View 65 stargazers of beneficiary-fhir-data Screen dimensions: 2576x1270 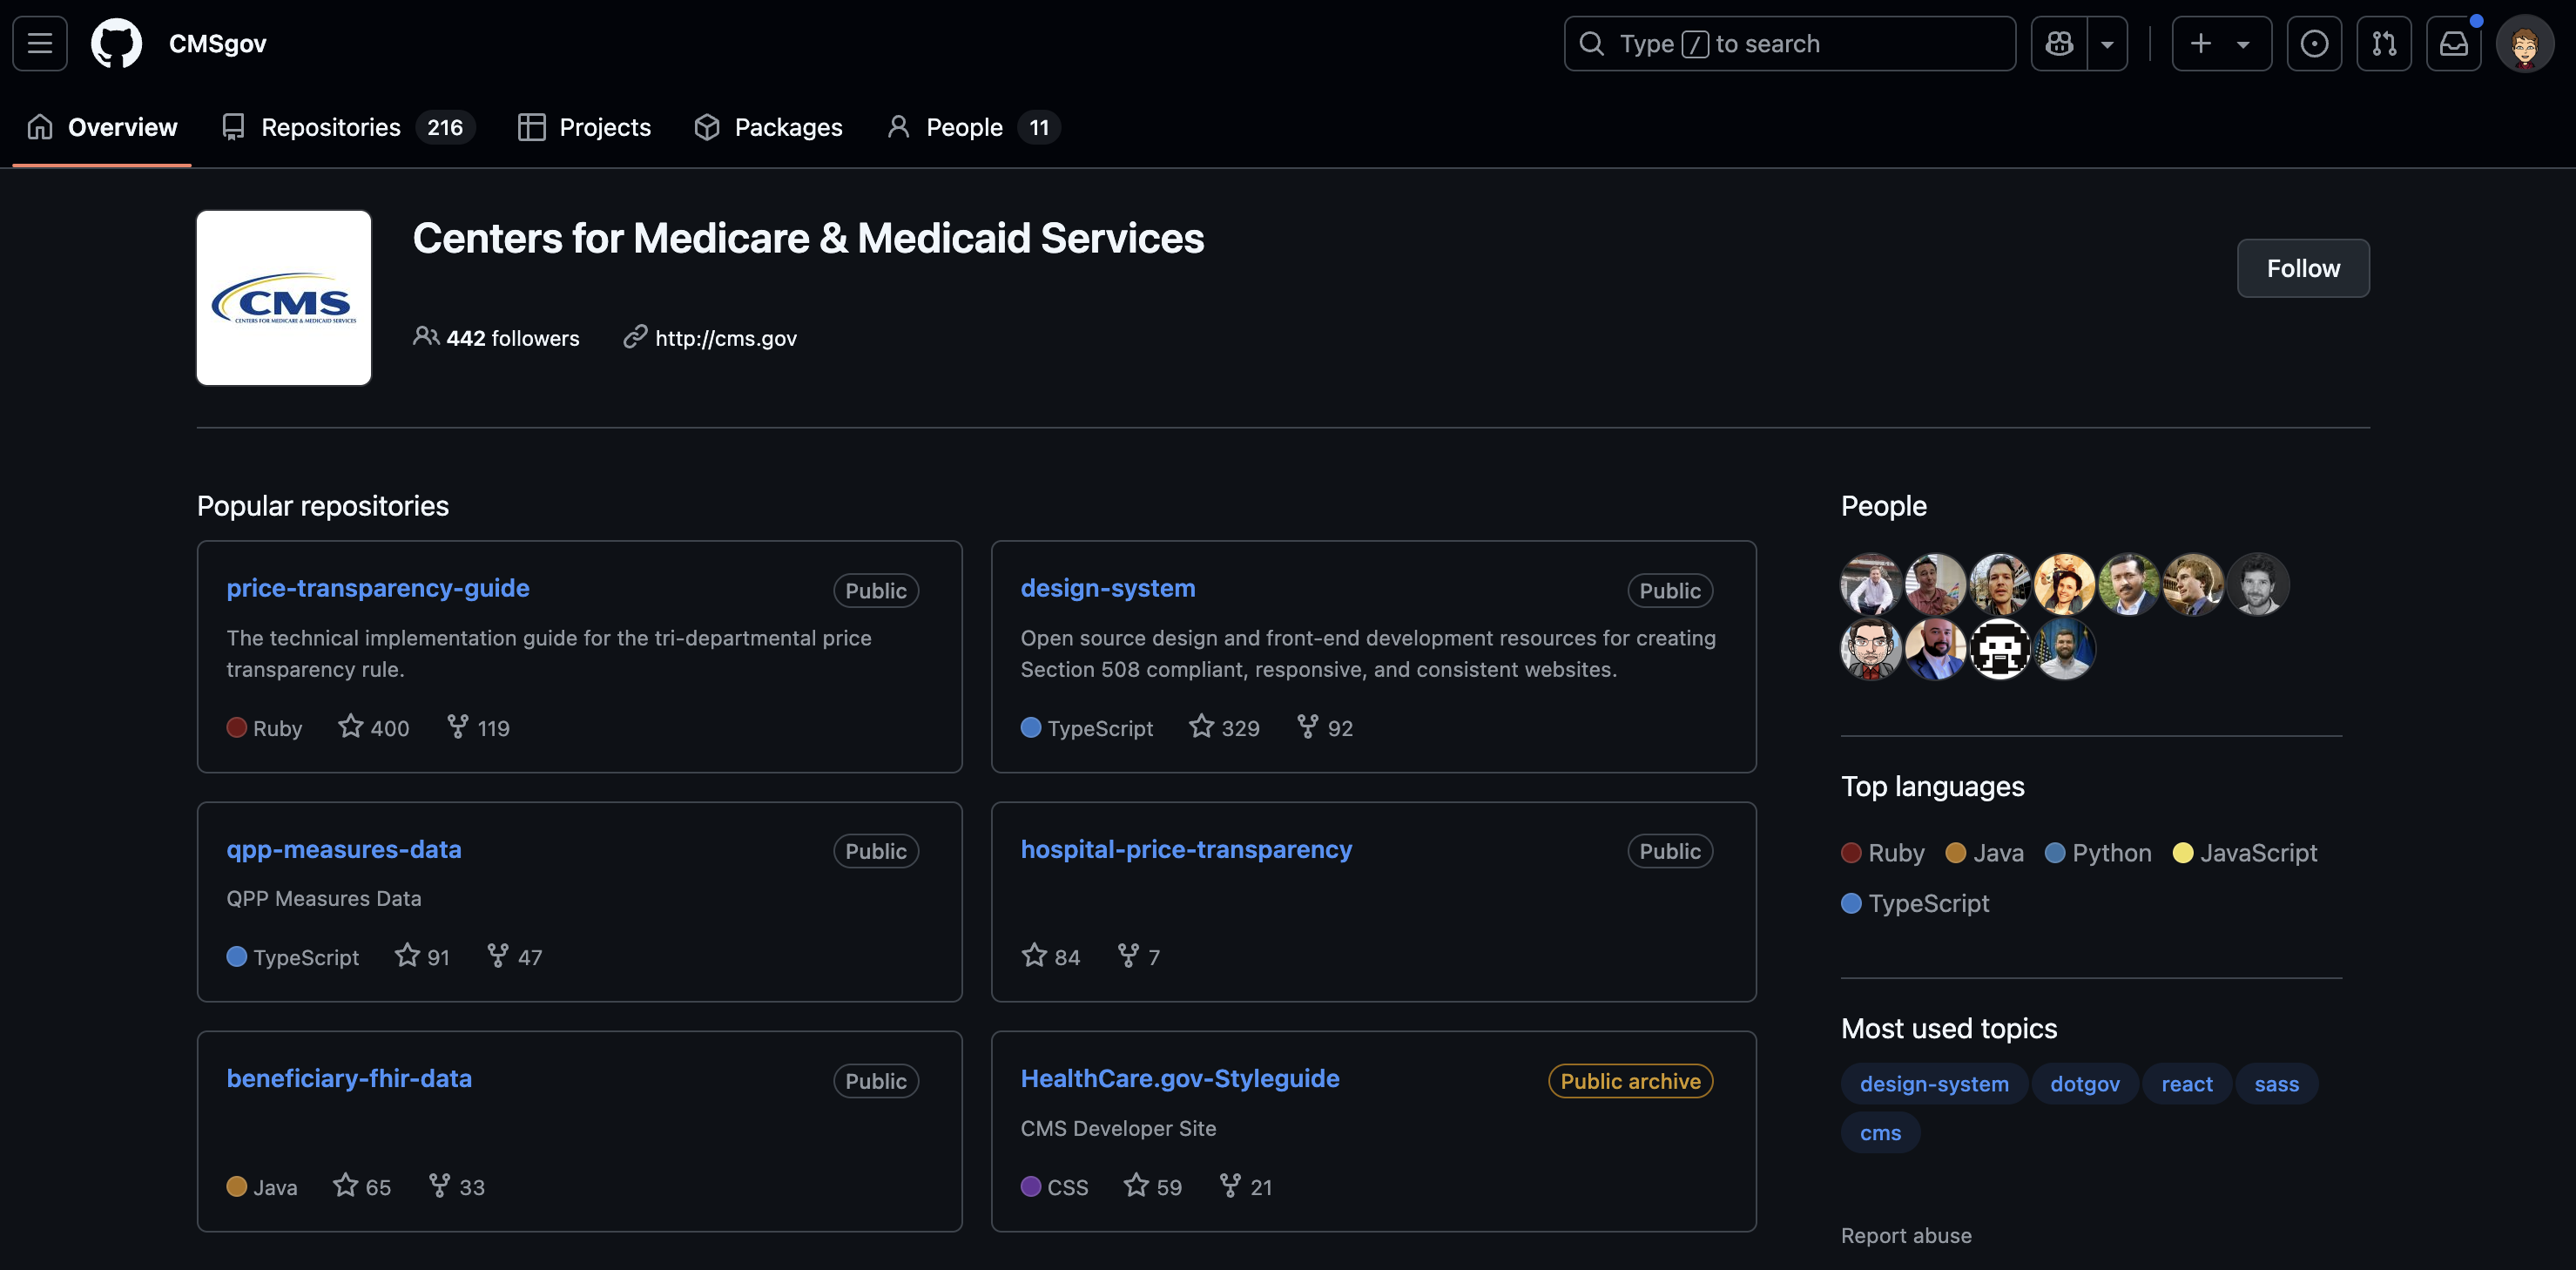coord(362,1186)
